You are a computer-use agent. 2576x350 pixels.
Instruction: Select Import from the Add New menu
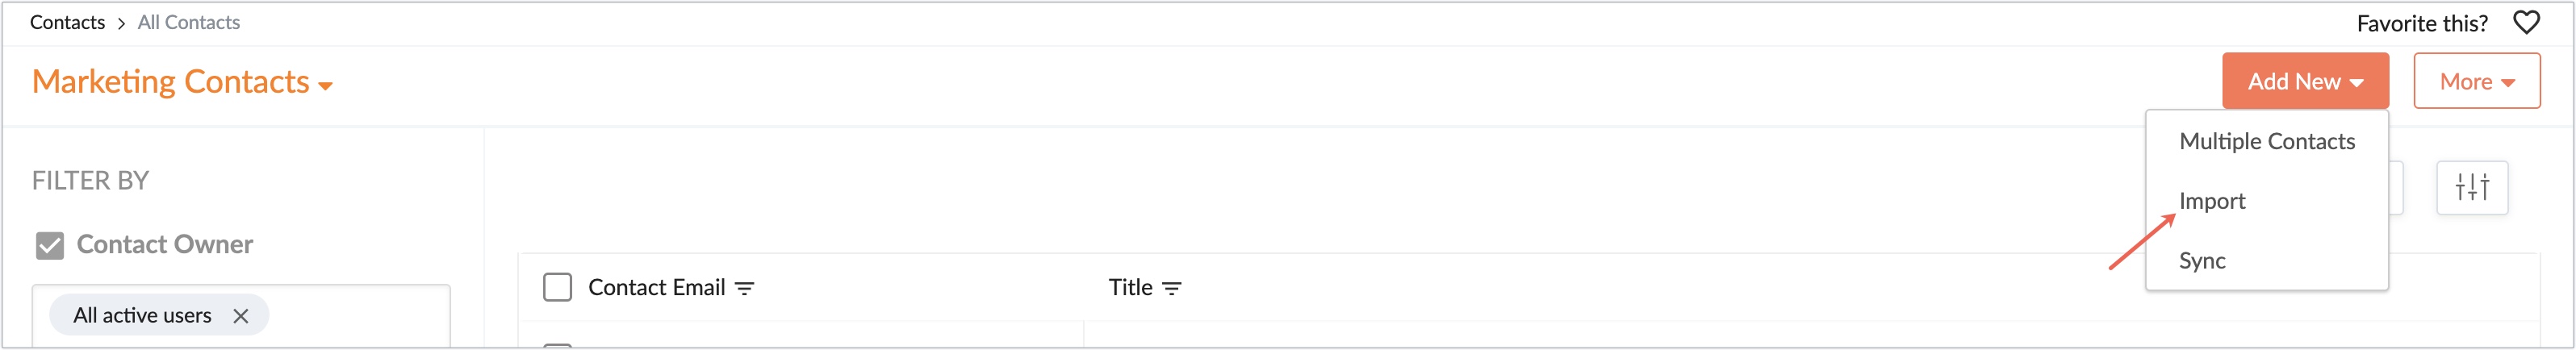coord(2211,201)
